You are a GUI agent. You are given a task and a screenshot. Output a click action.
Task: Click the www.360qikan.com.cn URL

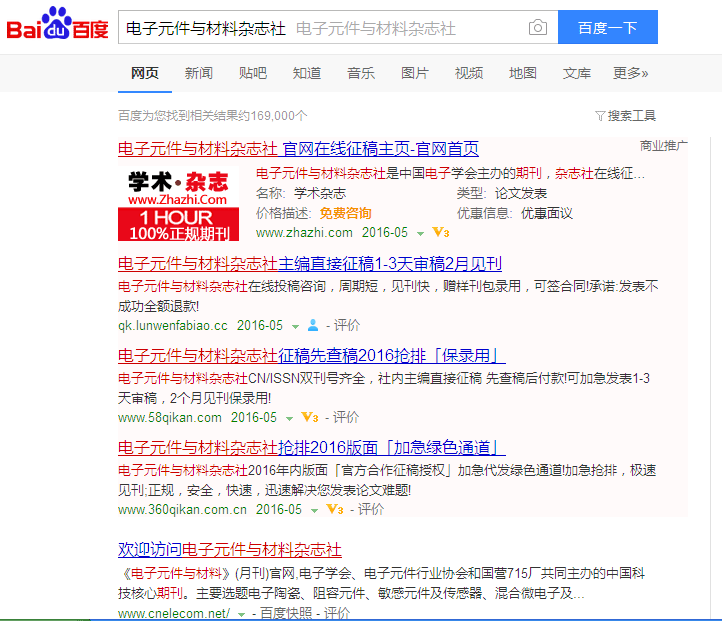tap(182, 510)
